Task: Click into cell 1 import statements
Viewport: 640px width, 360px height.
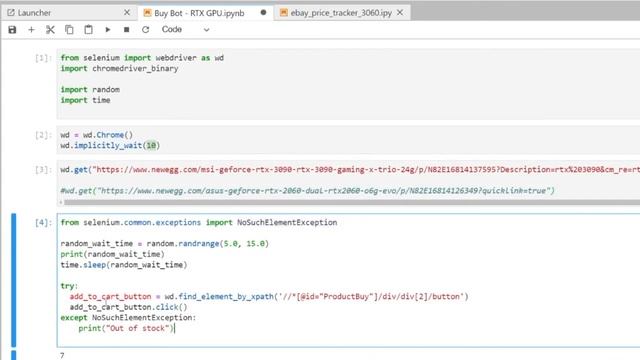Action: coord(348,84)
